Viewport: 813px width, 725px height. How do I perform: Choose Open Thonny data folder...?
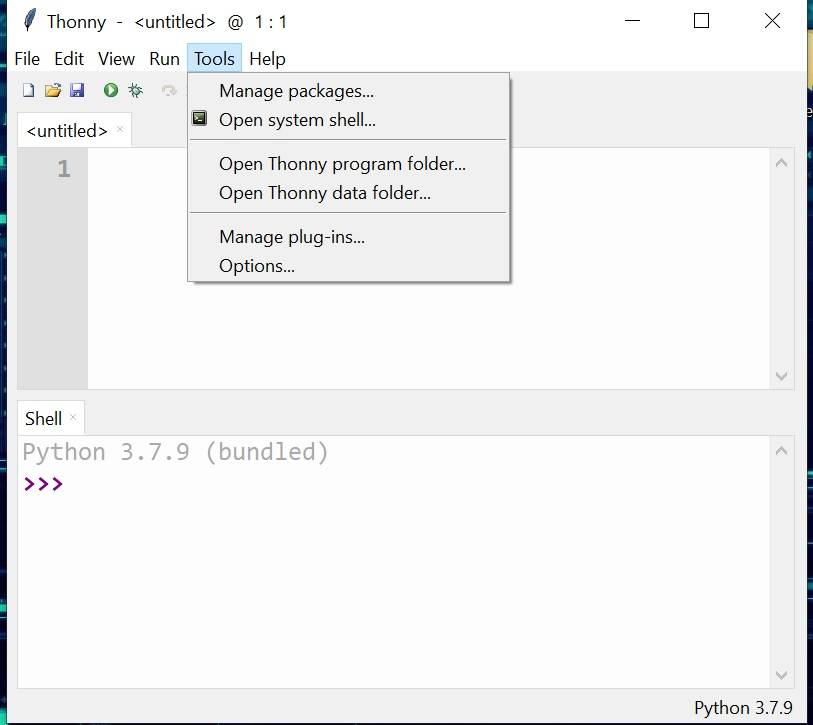pos(348,193)
